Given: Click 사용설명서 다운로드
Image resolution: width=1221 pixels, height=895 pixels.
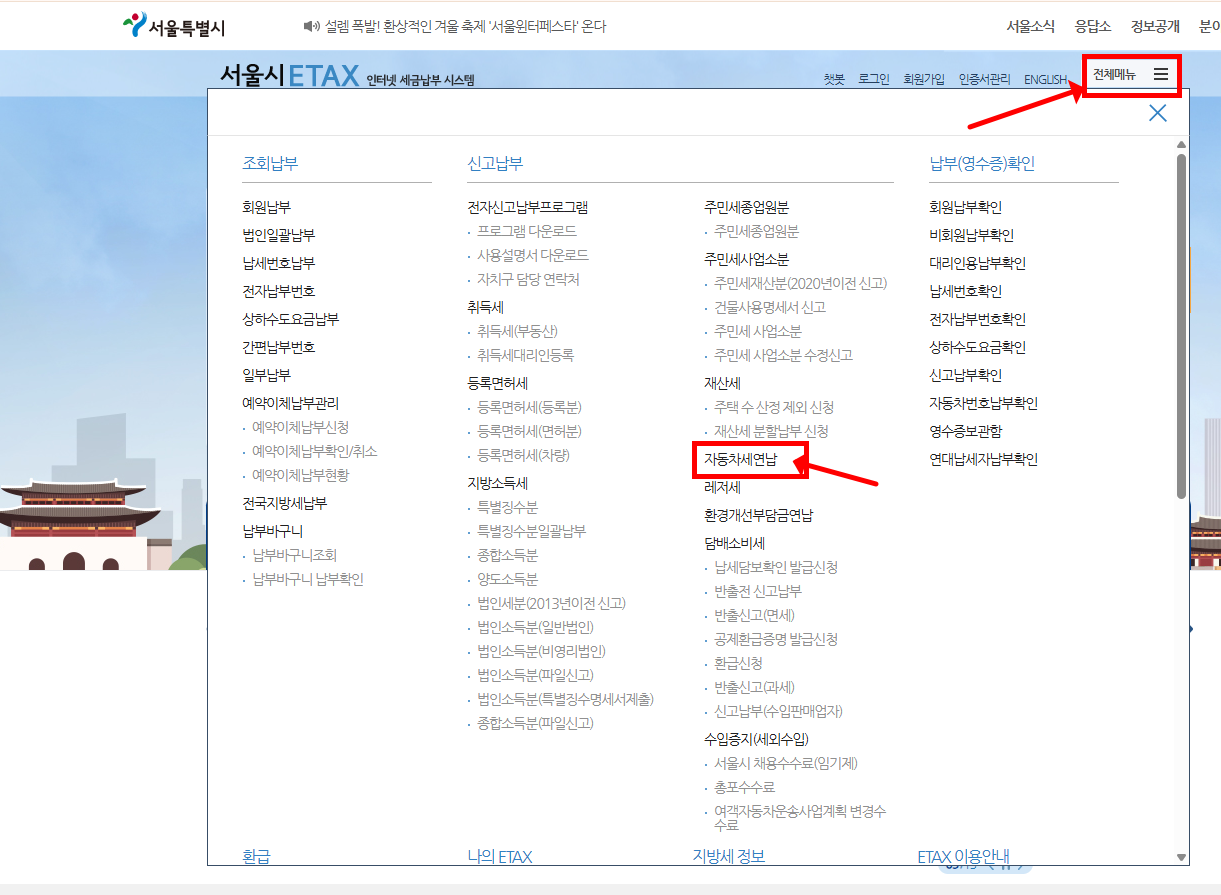Looking at the screenshot, I should coord(533,255).
